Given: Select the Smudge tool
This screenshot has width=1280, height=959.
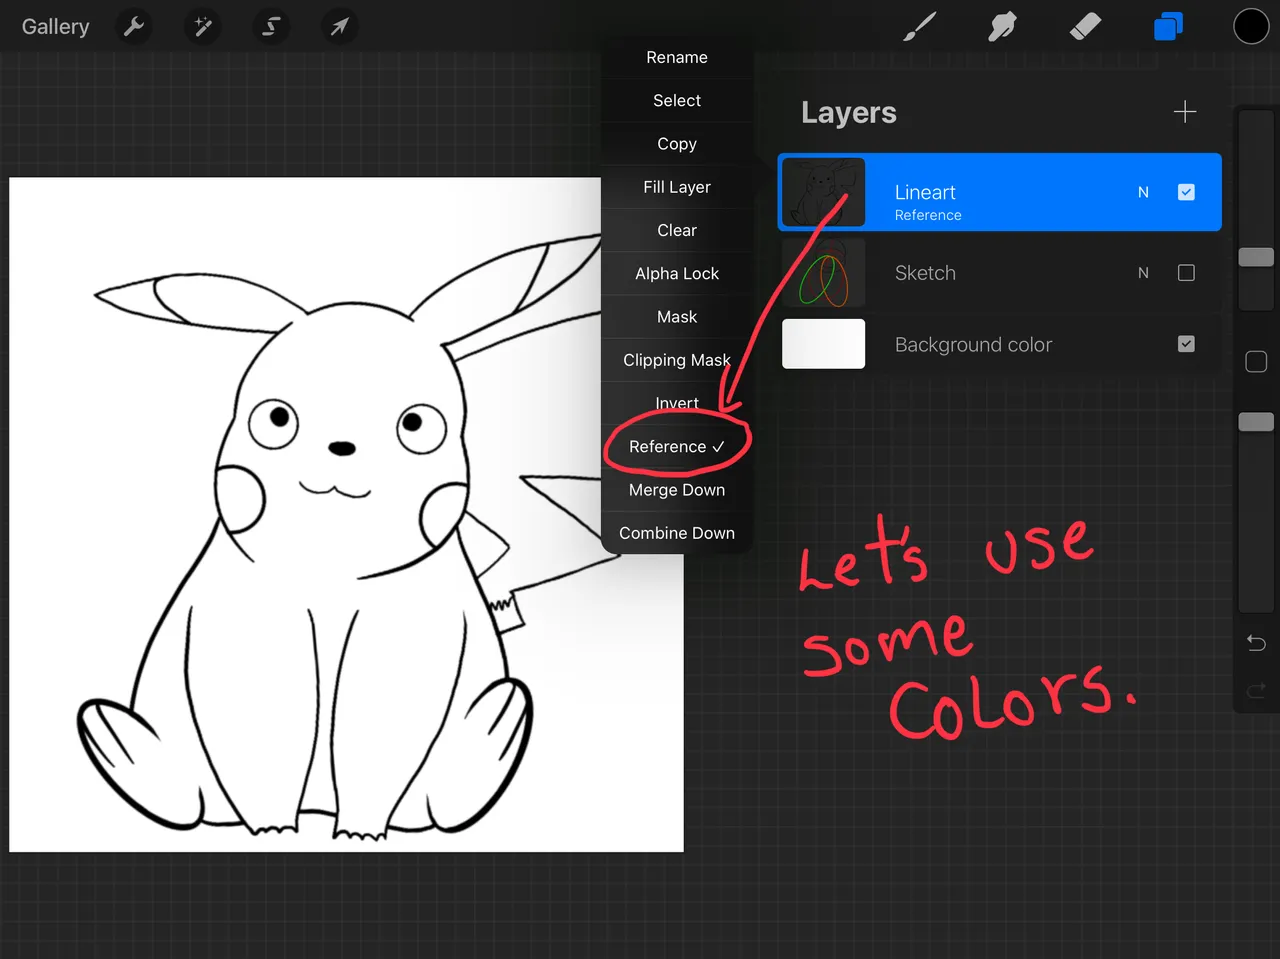Looking at the screenshot, I should [1002, 27].
